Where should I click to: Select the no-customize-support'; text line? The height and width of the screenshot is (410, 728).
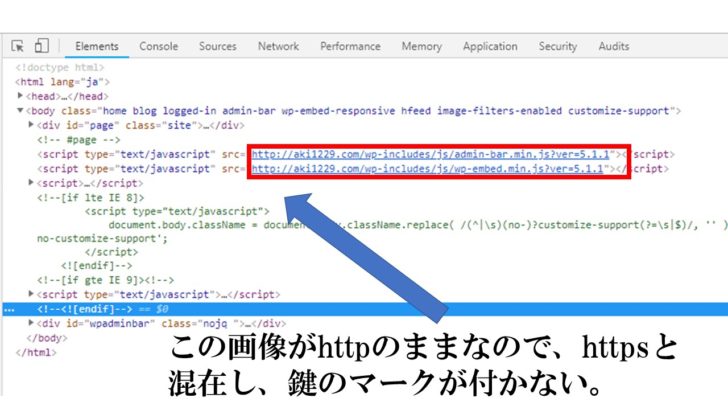[102, 239]
